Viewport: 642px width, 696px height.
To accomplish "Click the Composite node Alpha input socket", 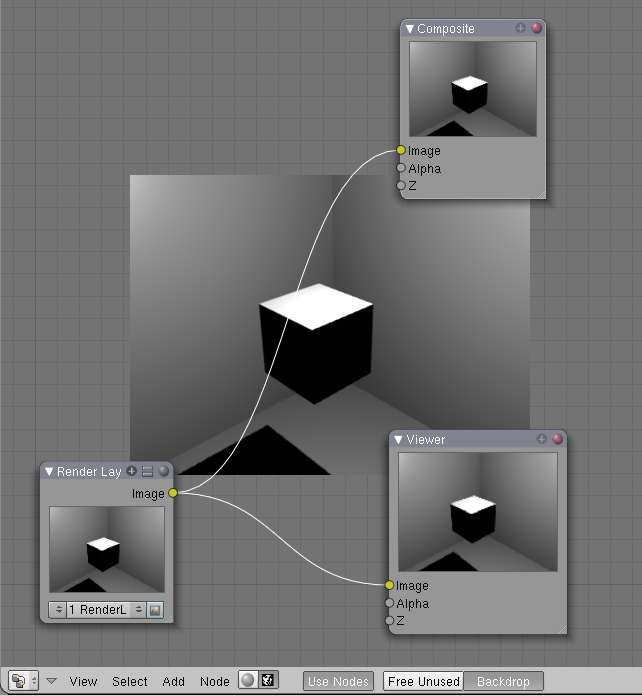I will 400,168.
